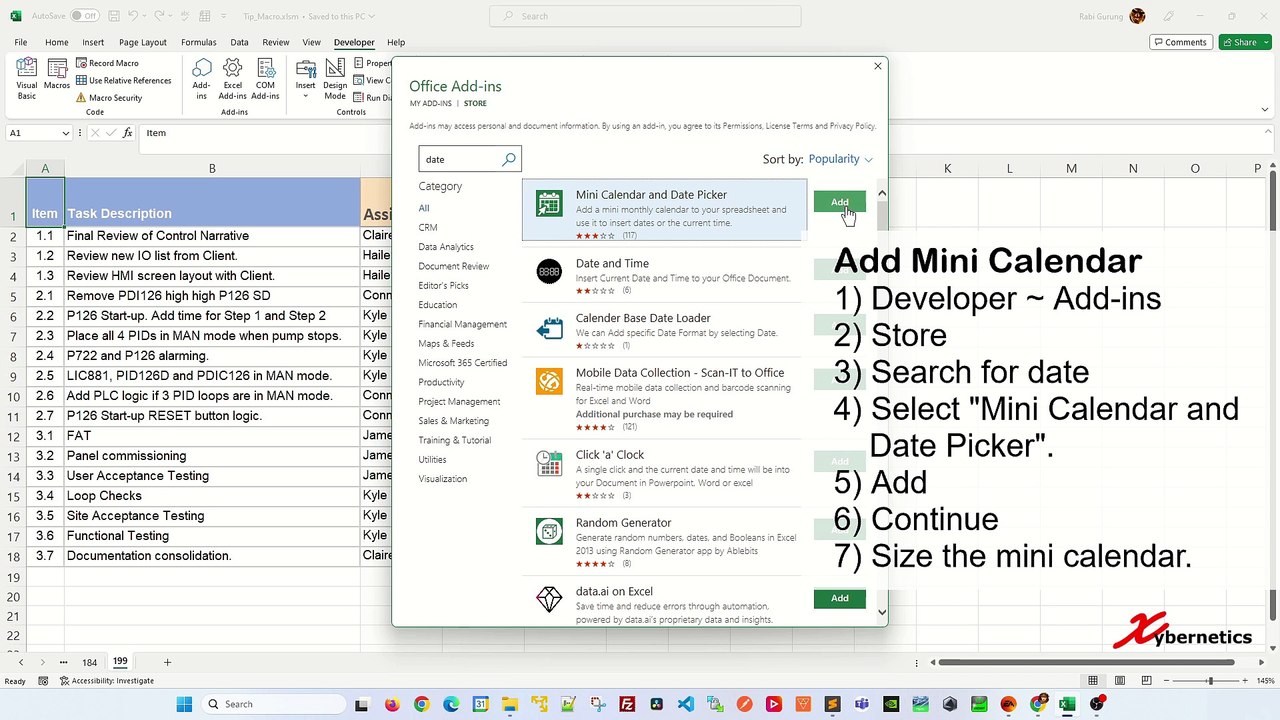The width and height of the screenshot is (1280, 720).
Task: Select cell 'Final Review of Control Narrative'
Action: point(212,236)
